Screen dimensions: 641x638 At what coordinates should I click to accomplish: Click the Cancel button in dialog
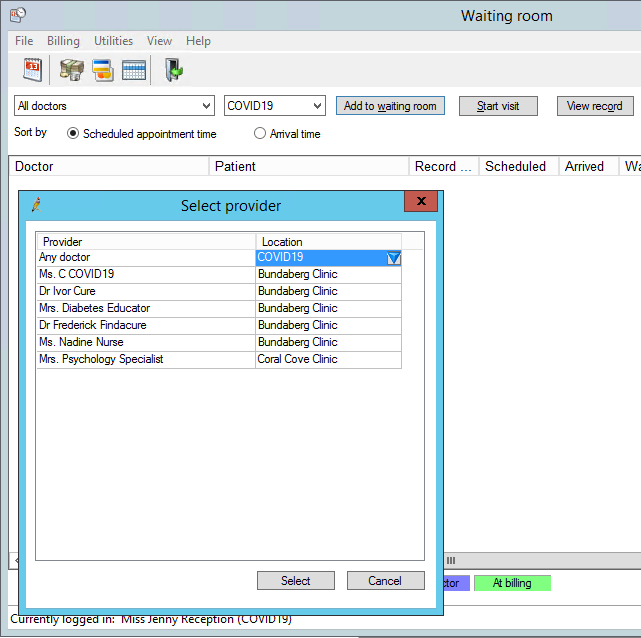[385, 581]
